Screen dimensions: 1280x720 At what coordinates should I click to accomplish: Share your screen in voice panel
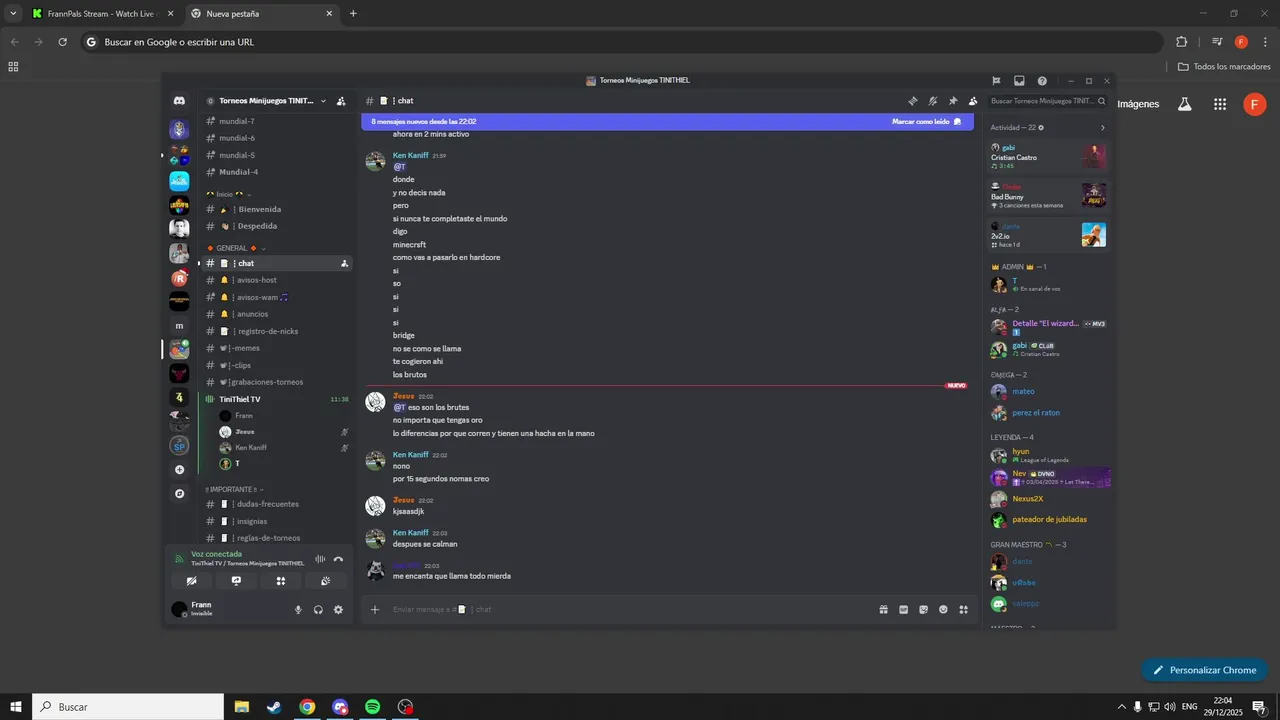(x=236, y=580)
